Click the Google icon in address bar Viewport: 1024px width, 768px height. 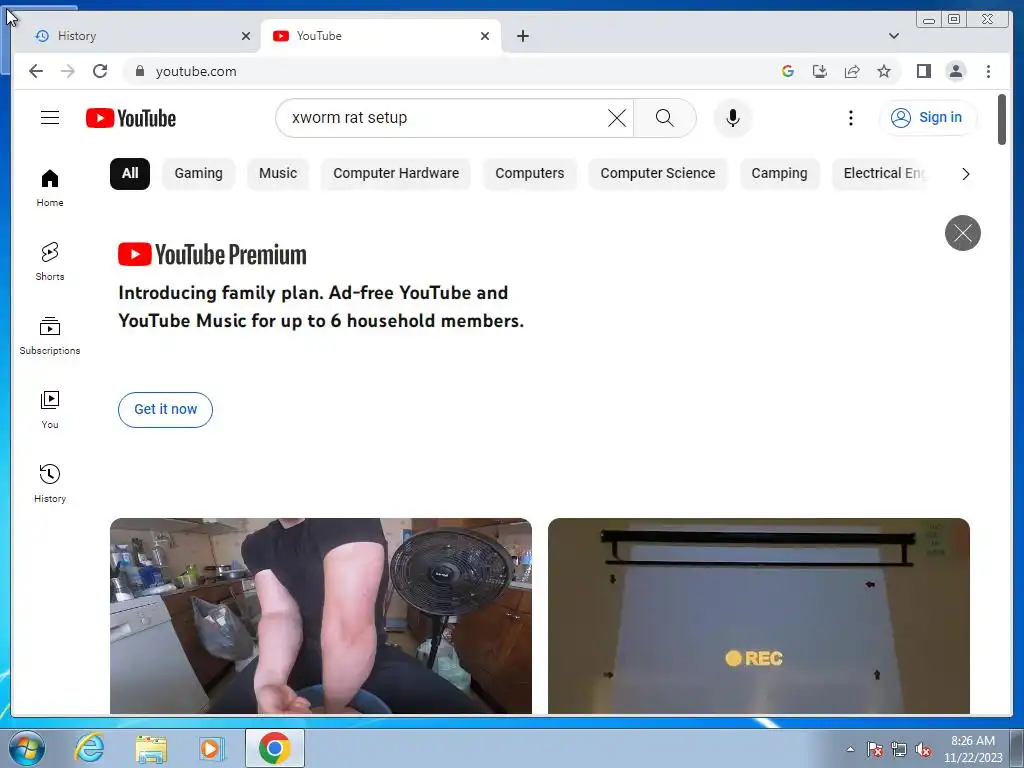point(788,71)
